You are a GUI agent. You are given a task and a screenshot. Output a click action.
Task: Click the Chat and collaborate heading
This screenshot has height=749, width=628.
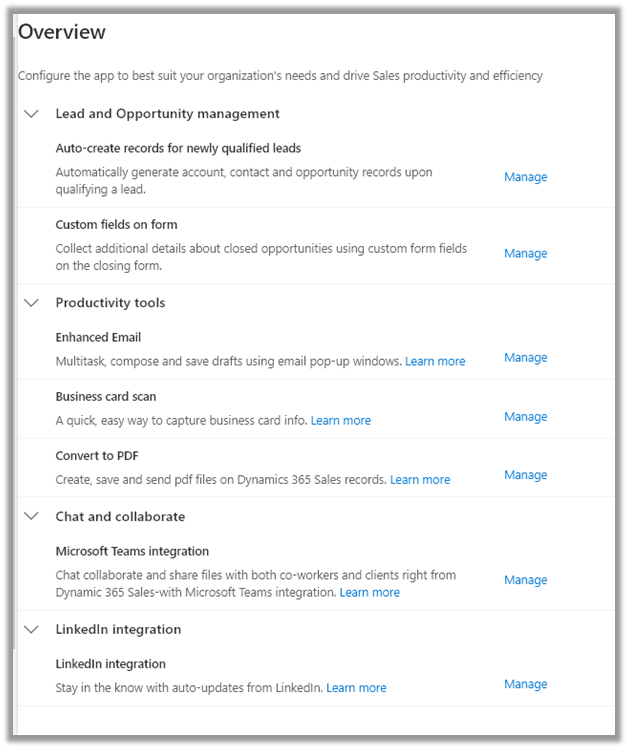[x=120, y=517]
